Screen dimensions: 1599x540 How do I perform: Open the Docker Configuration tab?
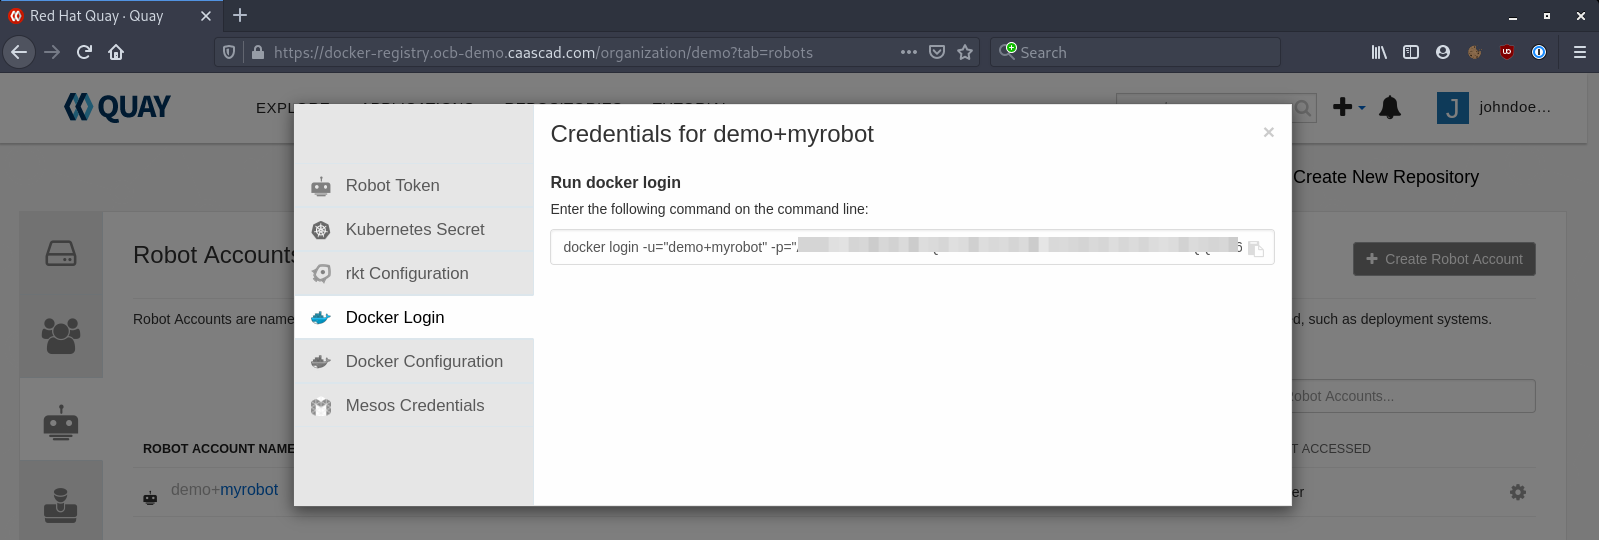pos(414,361)
